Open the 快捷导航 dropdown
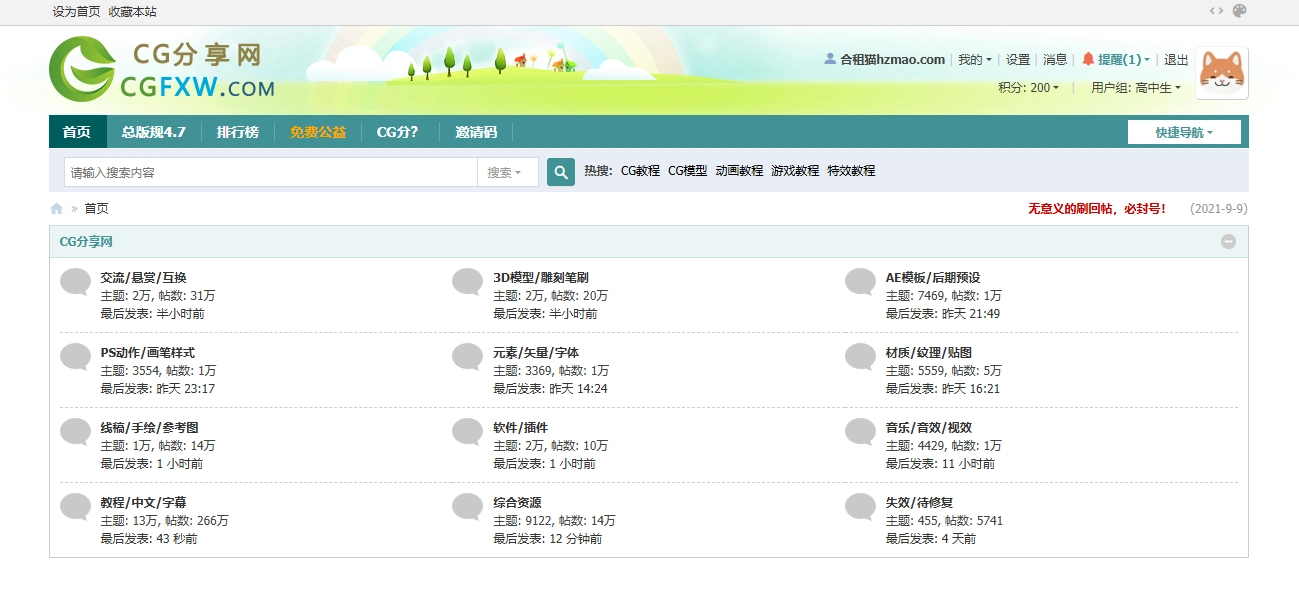 tap(1184, 132)
